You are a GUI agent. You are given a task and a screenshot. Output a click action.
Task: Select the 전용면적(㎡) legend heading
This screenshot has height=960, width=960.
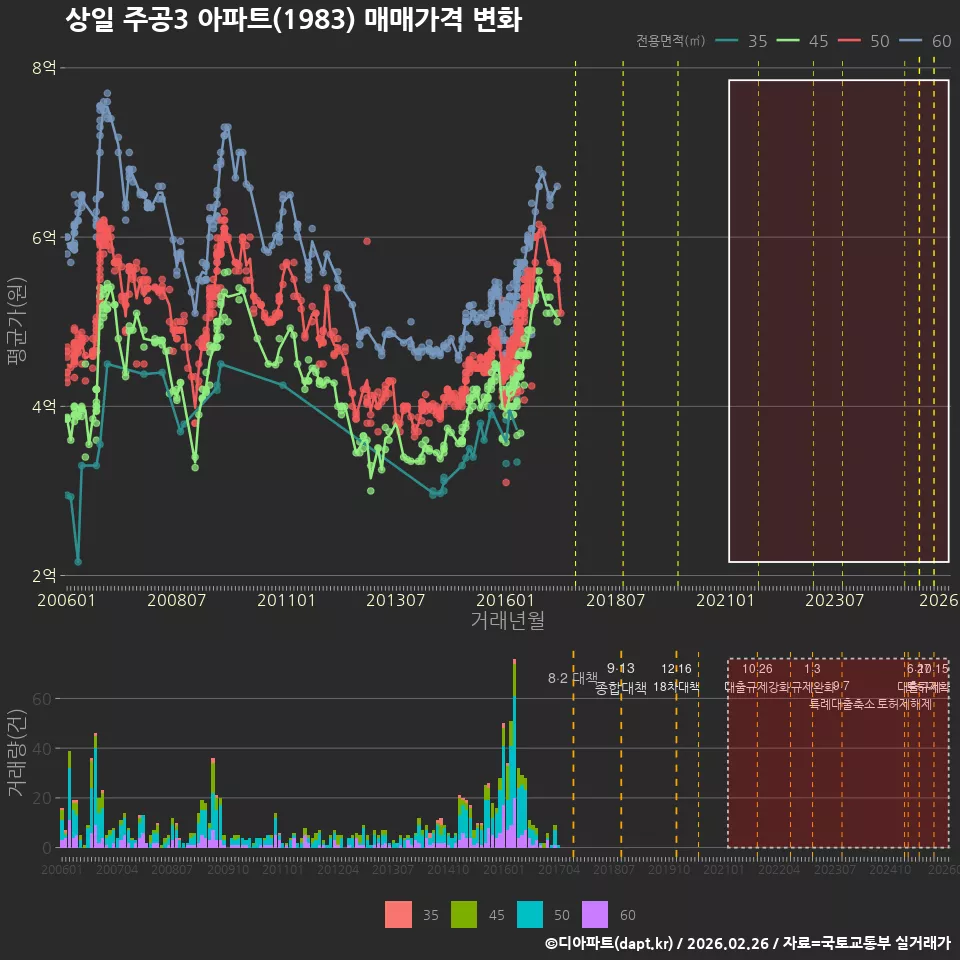[670, 41]
